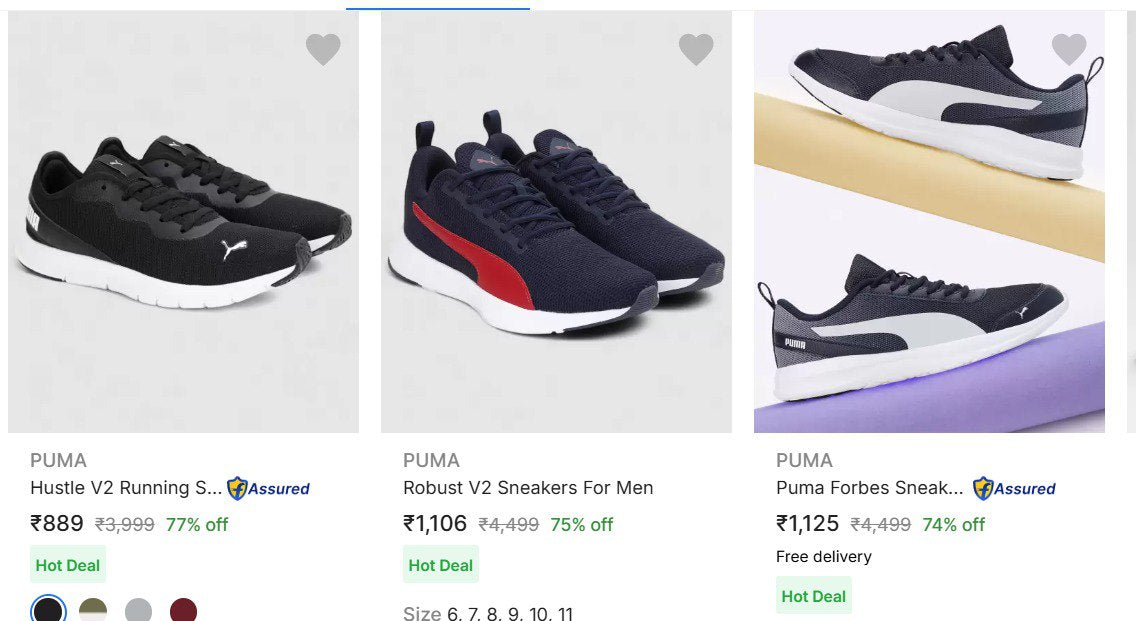Select the maroon color swatch

[184, 609]
